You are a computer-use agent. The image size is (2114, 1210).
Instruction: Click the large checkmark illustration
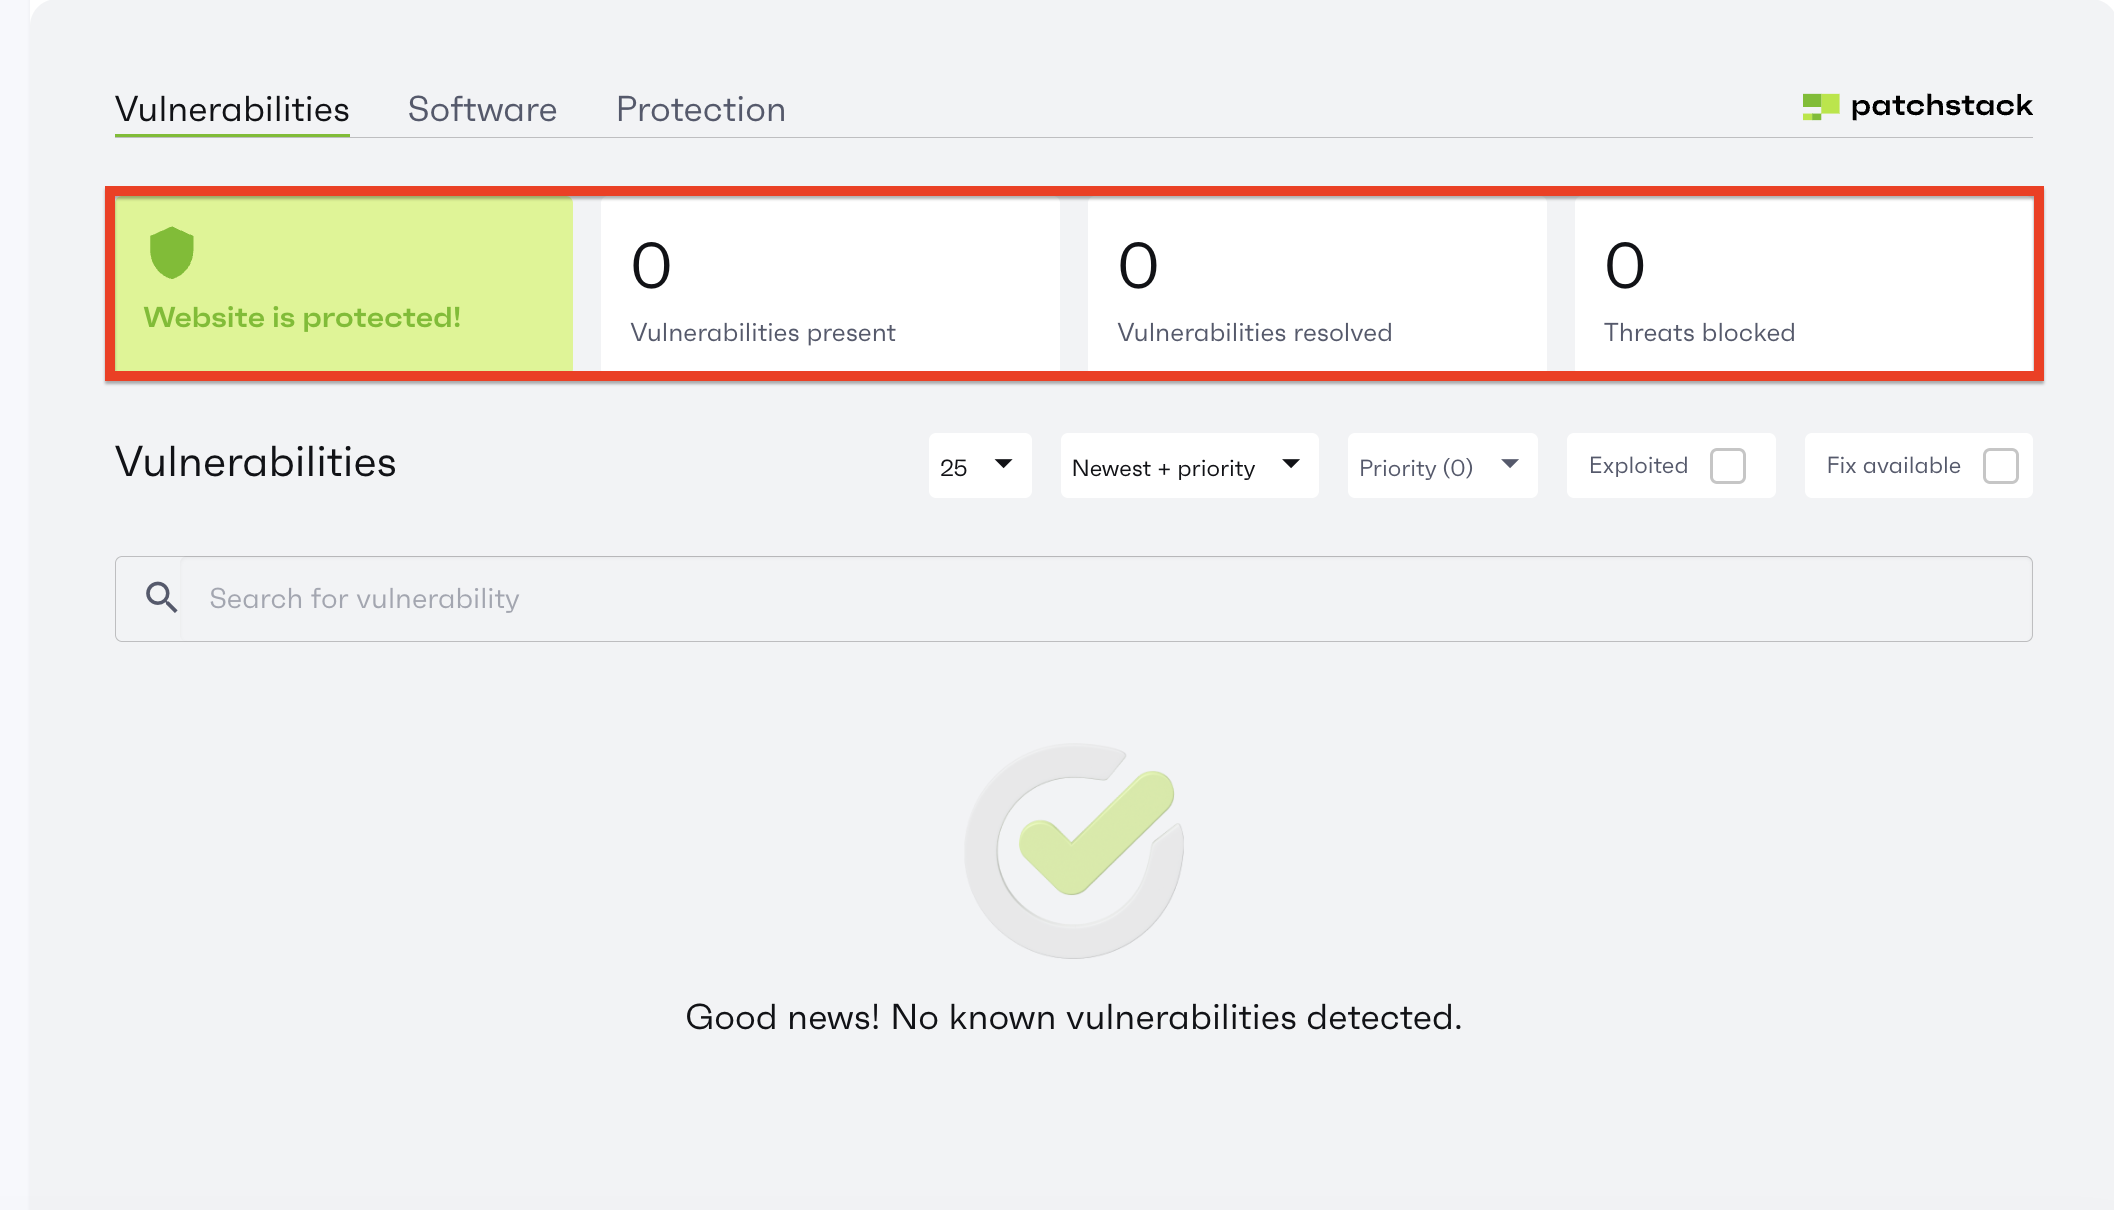click(1074, 850)
